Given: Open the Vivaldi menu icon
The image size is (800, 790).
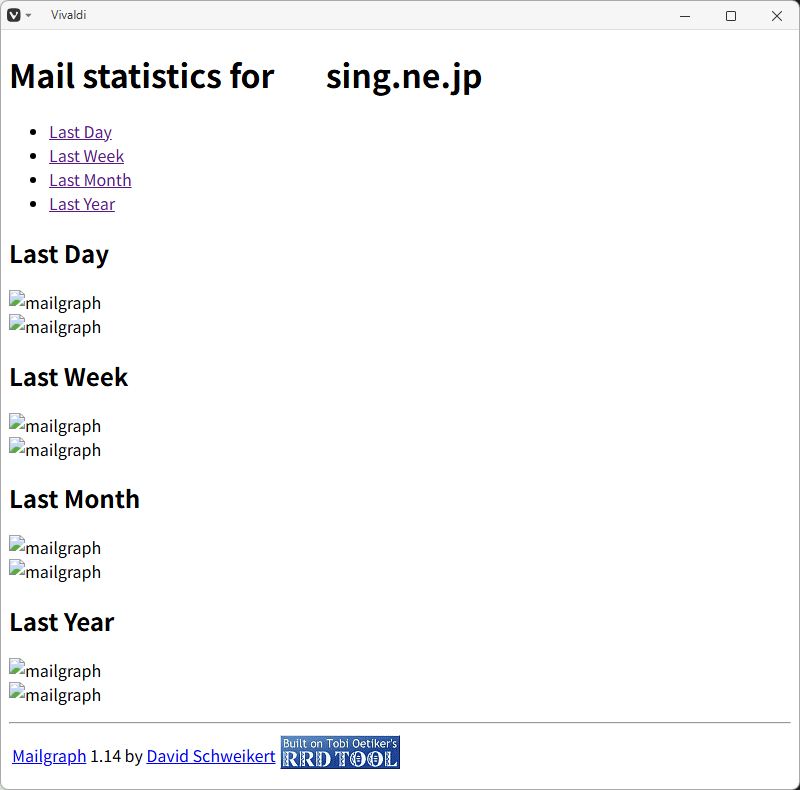Looking at the screenshot, I should tap(14, 15).
